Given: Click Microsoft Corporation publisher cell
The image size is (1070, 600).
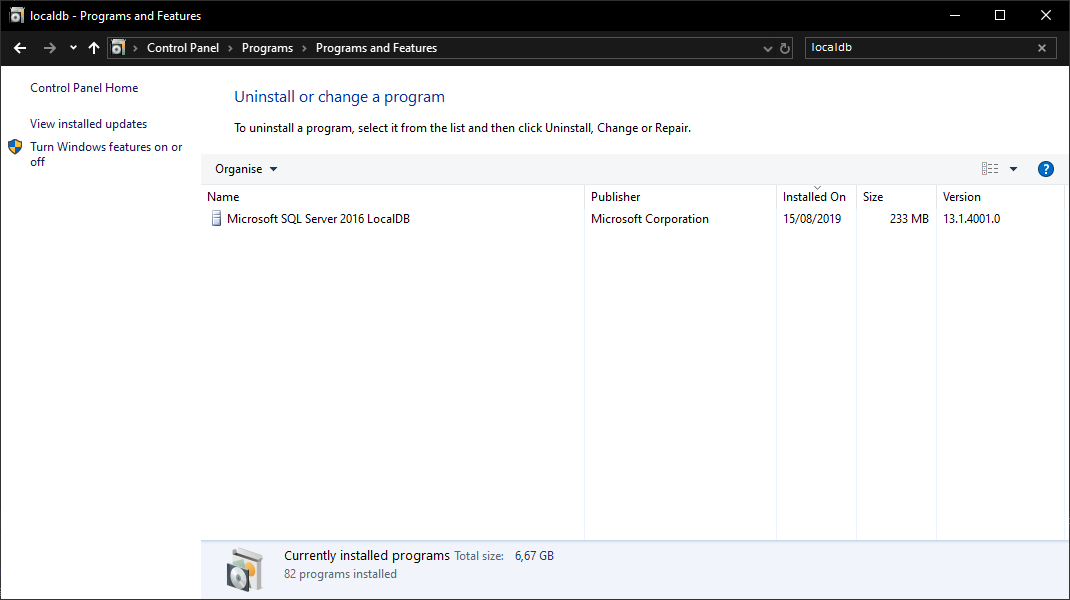Looking at the screenshot, I should coord(650,219).
